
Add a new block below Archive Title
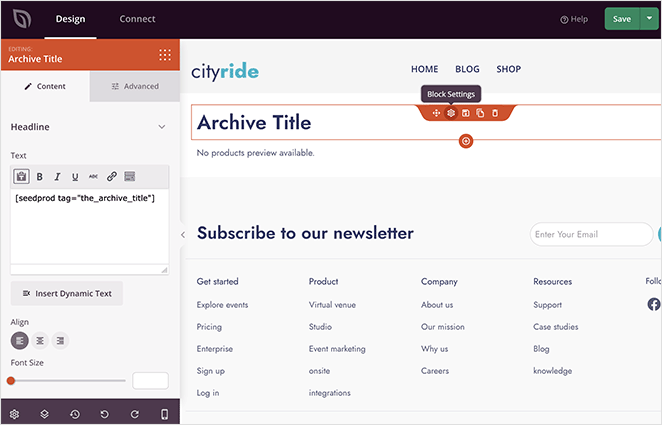tap(466, 141)
